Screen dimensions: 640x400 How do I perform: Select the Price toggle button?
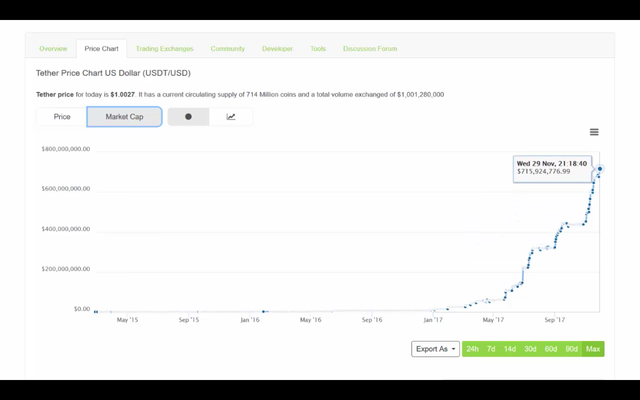(x=62, y=117)
